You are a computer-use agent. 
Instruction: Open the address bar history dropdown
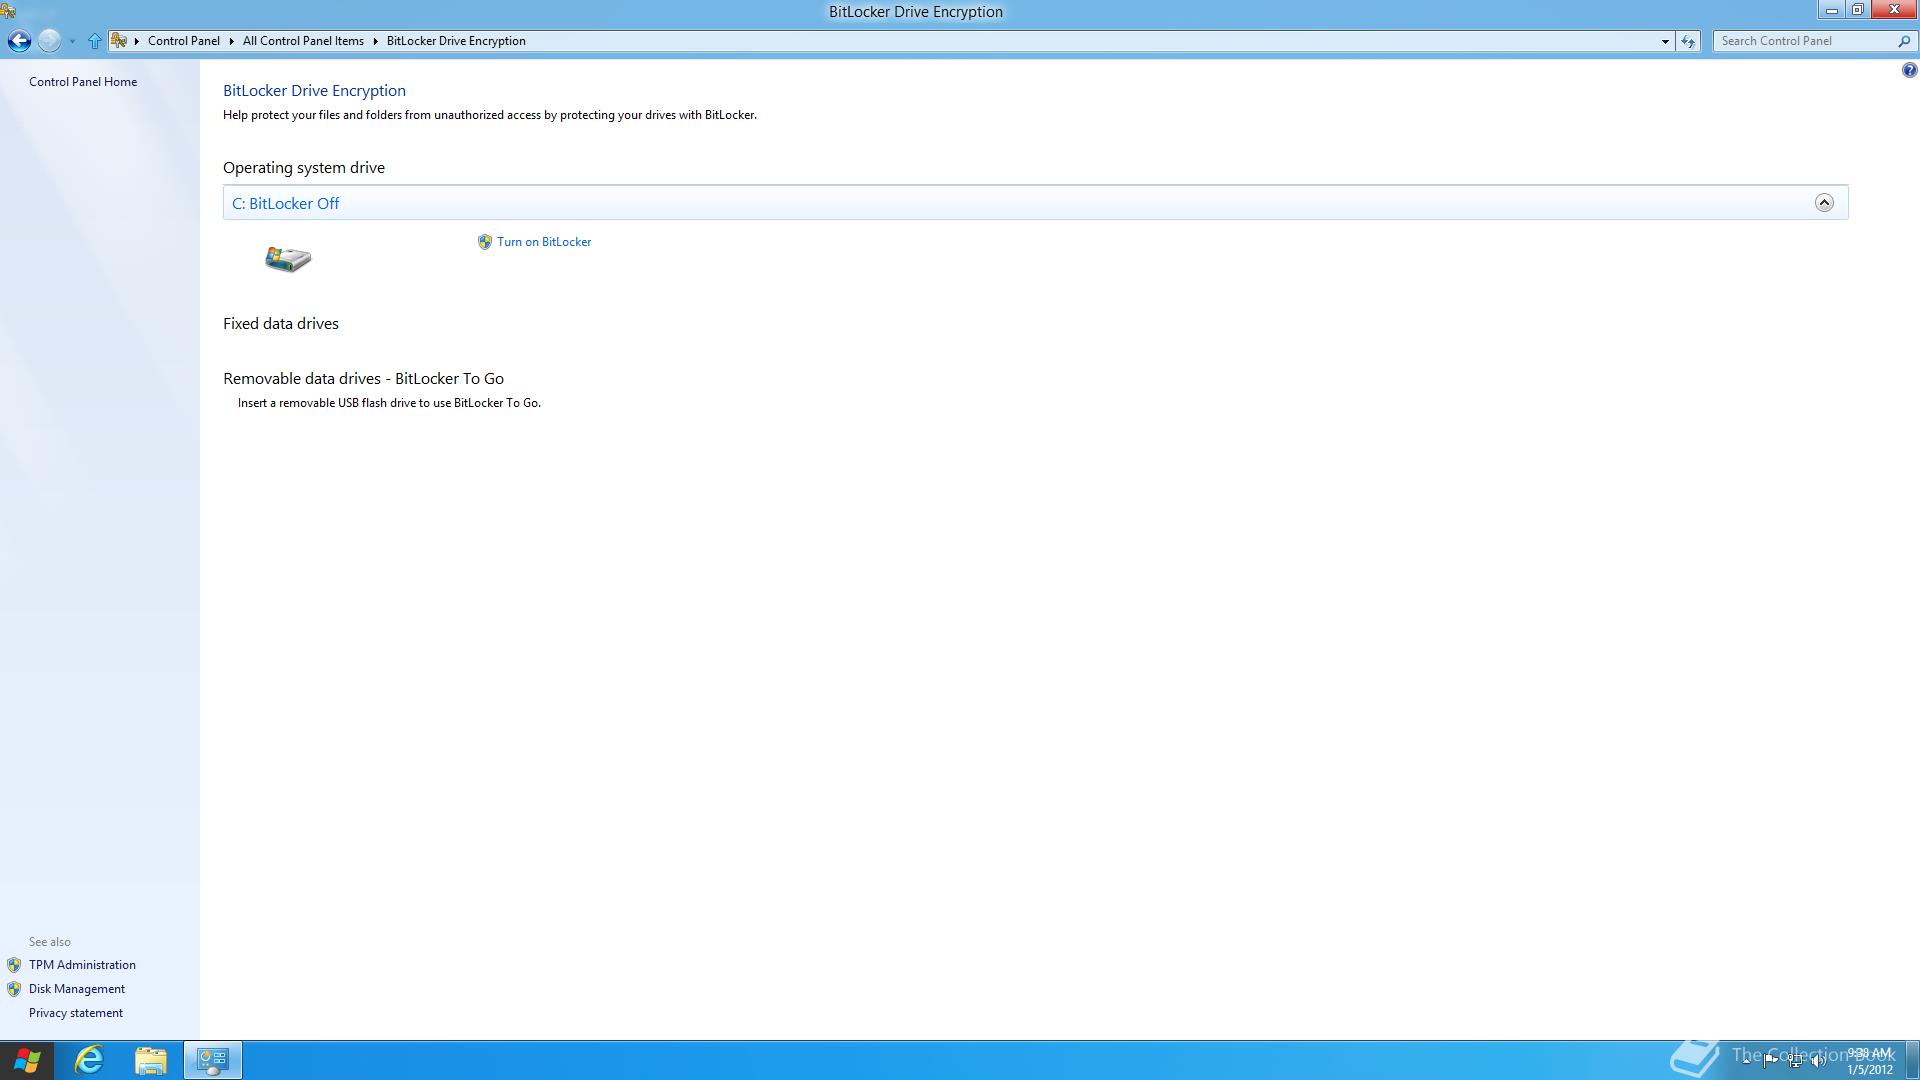1665,41
